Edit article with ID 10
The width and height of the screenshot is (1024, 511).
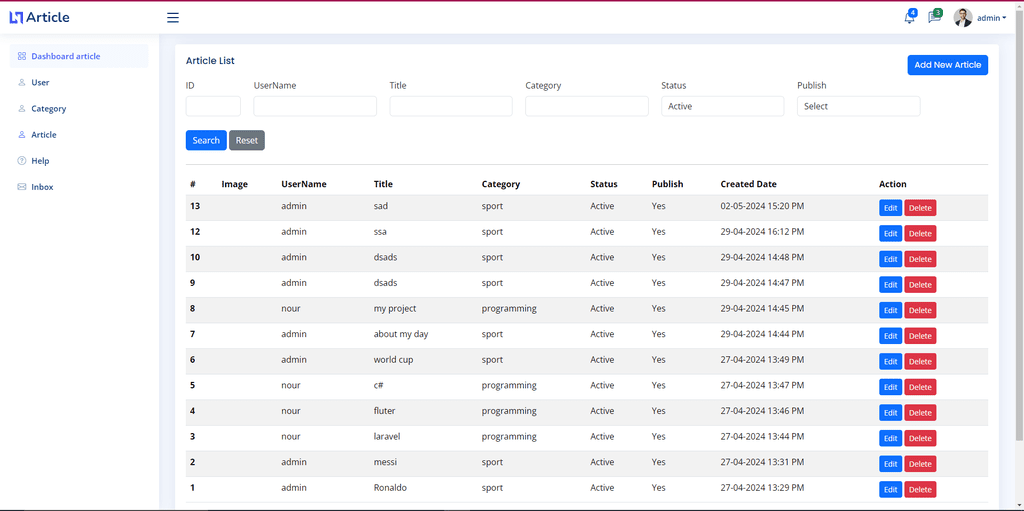click(x=891, y=259)
